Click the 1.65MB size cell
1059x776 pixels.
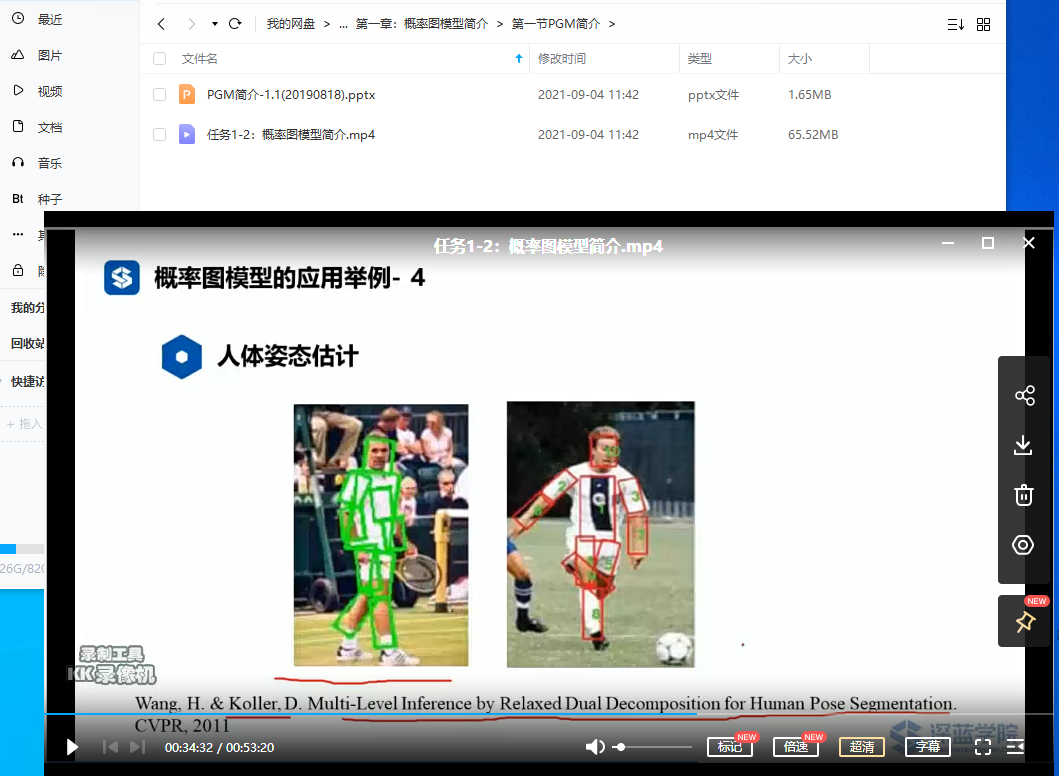pos(809,95)
